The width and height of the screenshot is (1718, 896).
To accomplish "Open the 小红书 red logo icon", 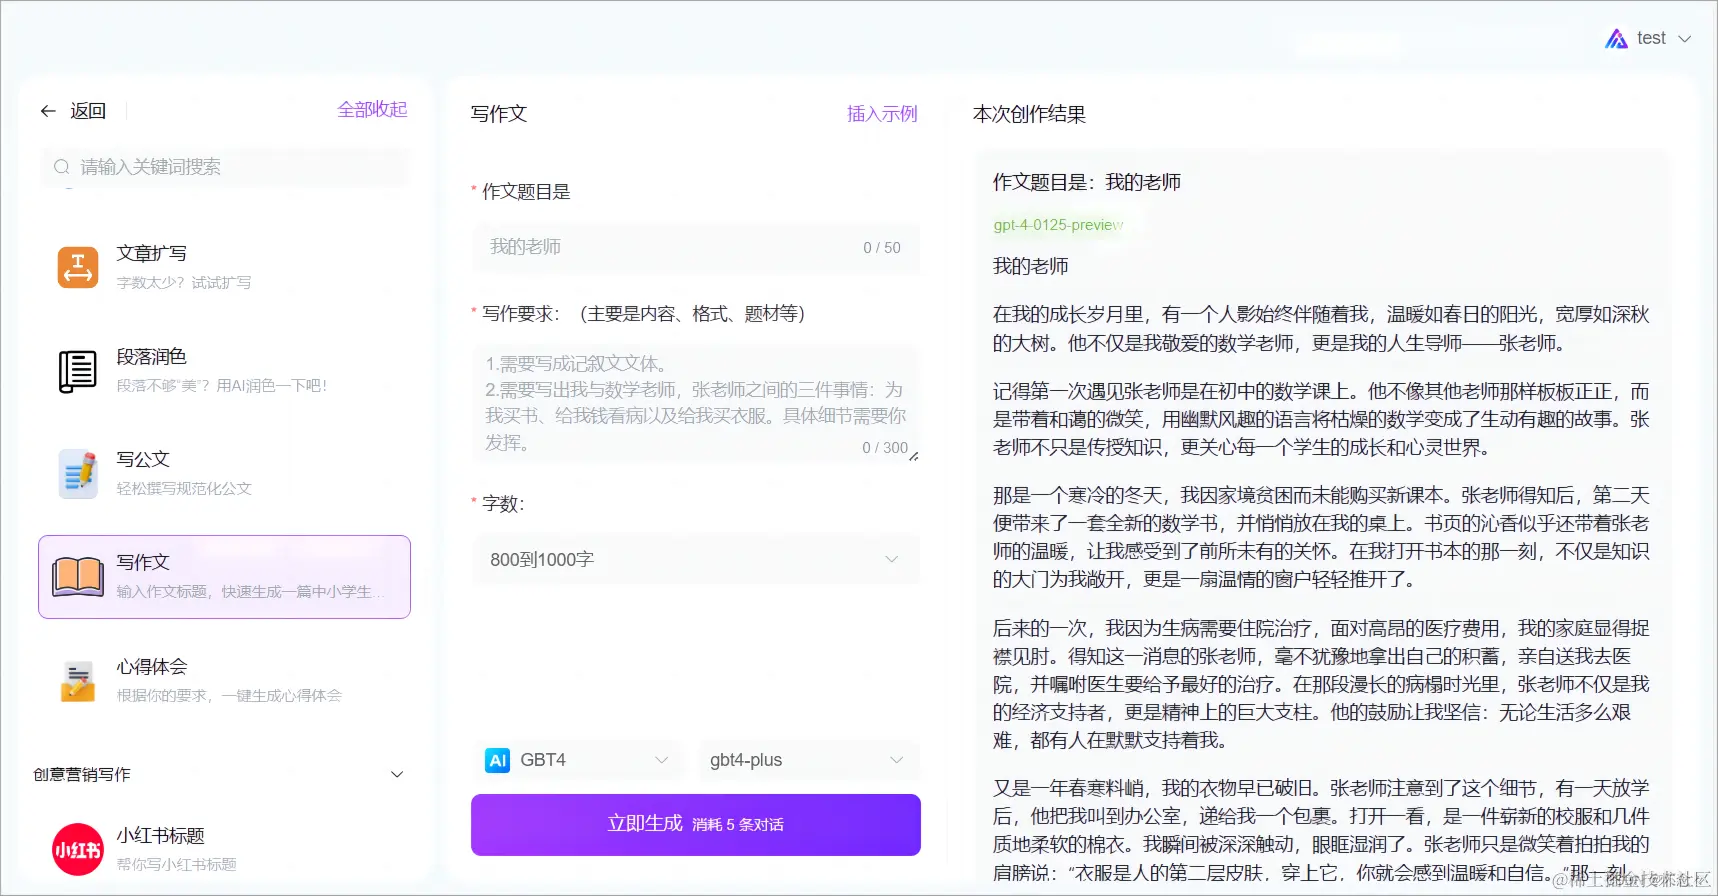I will tap(78, 850).
